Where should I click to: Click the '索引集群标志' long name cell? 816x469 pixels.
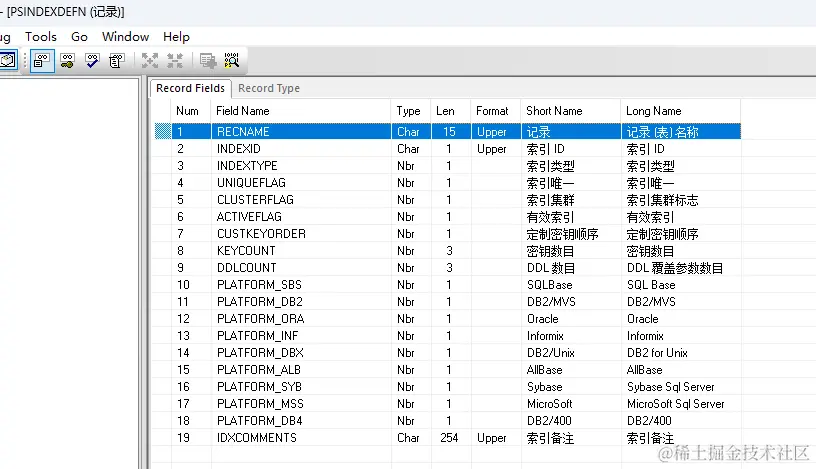662,200
